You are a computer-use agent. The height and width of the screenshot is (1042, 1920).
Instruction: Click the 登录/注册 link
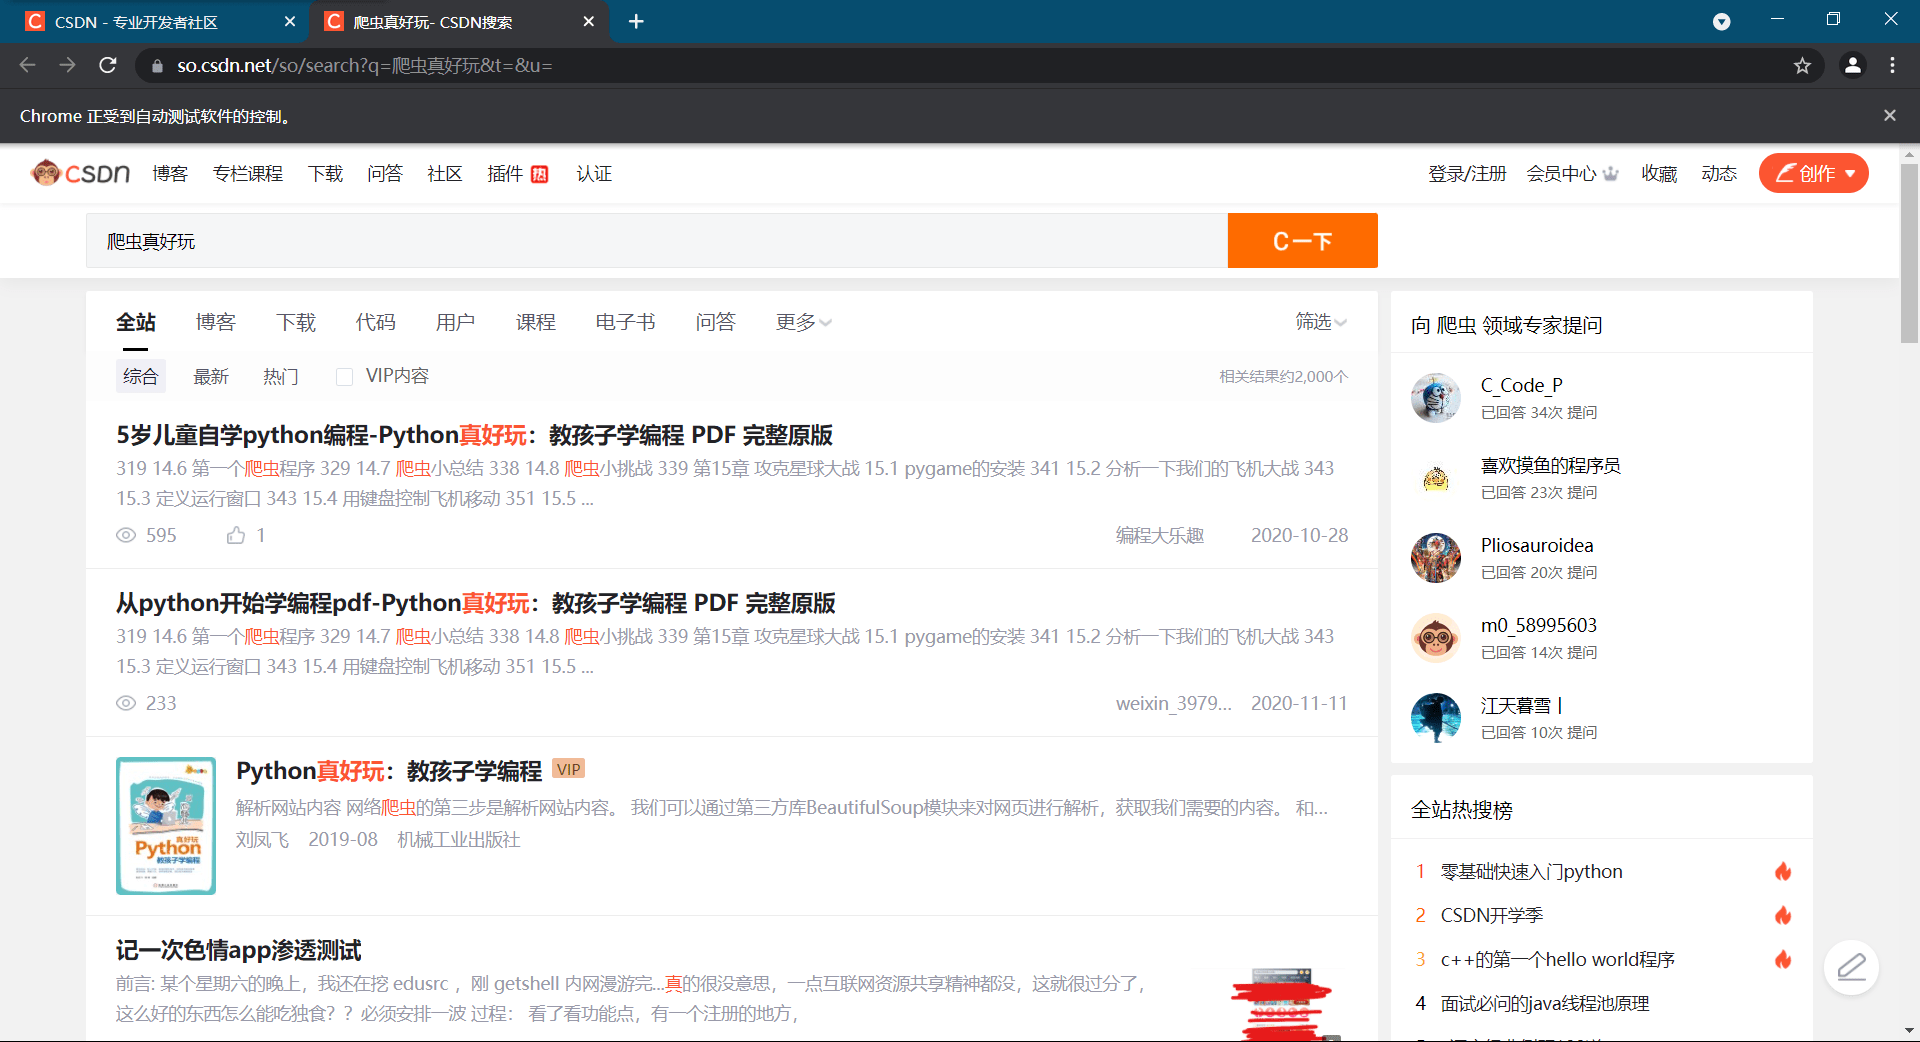tap(1467, 173)
